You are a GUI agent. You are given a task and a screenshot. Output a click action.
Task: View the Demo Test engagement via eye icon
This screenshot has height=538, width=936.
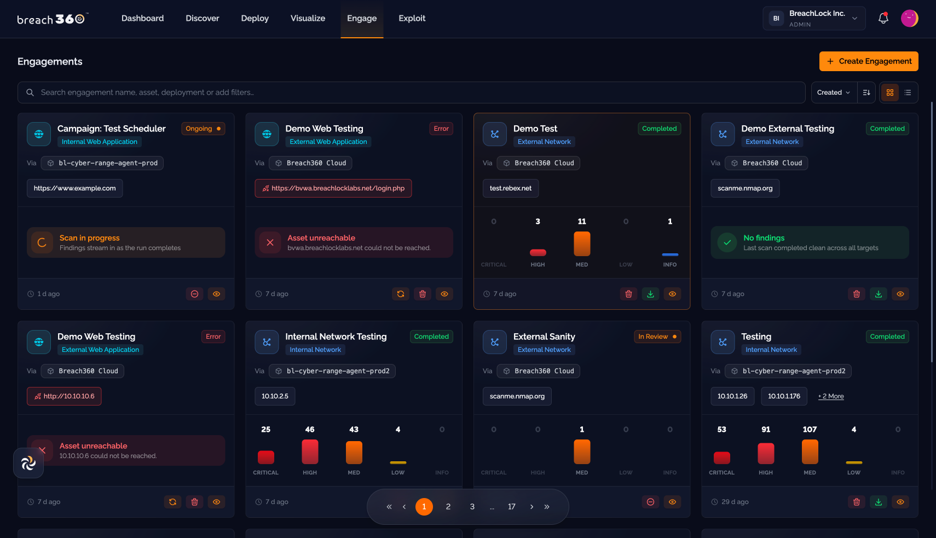click(673, 294)
